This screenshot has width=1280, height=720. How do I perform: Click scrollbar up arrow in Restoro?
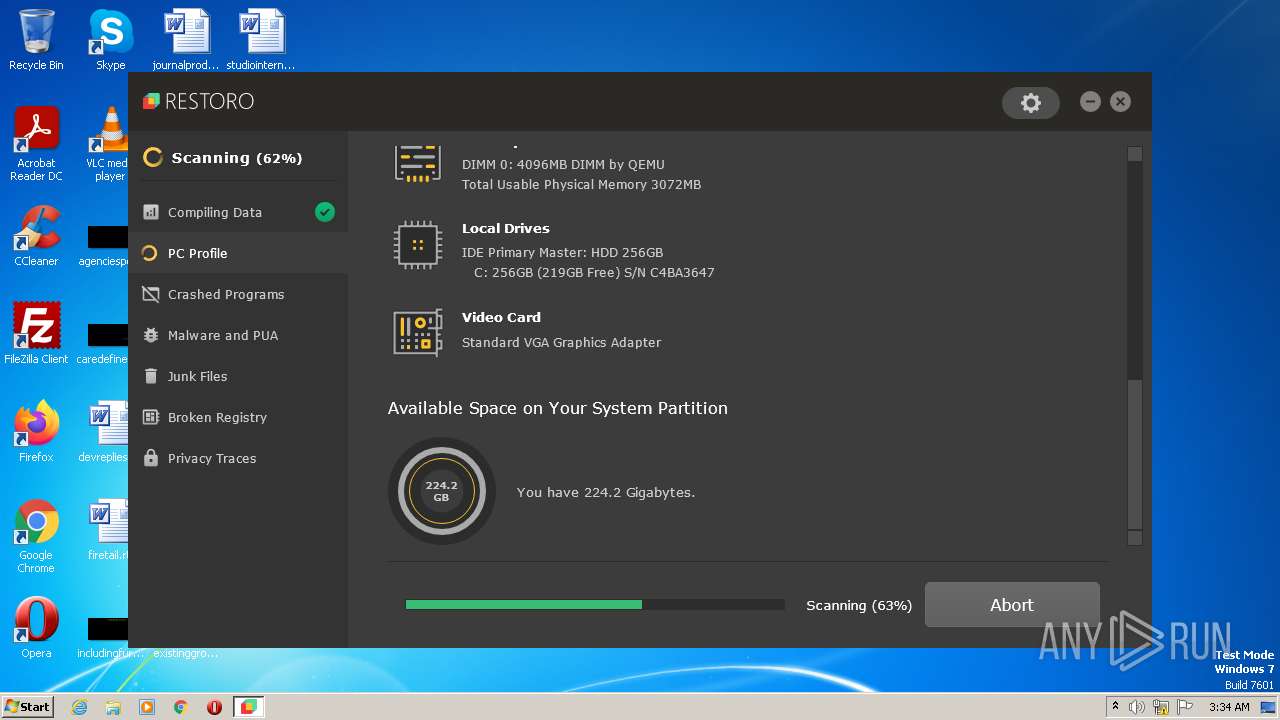coord(1134,154)
